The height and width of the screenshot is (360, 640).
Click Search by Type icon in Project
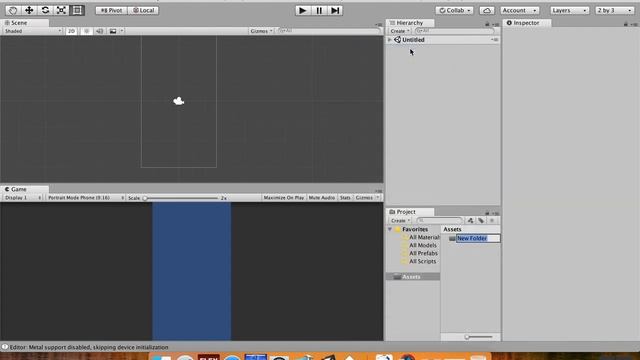[x=470, y=220]
